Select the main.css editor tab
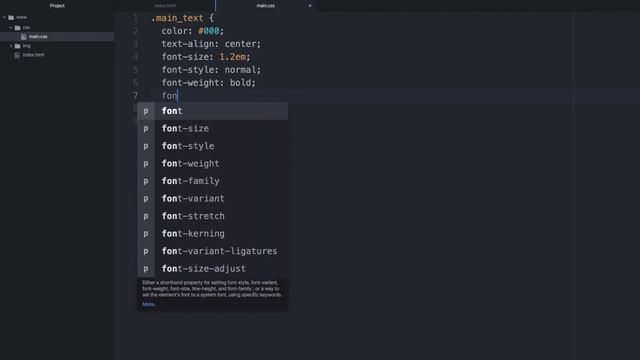This screenshot has width=640, height=360. (266, 6)
